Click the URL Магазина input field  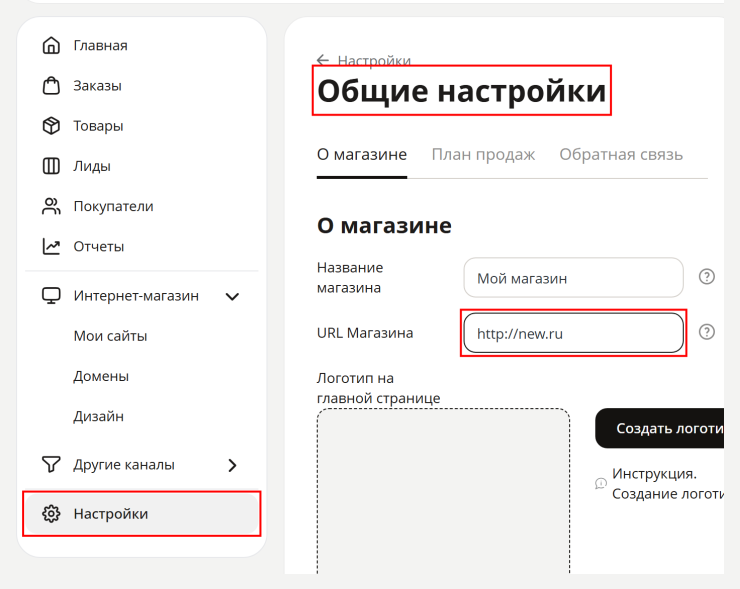[573, 333]
